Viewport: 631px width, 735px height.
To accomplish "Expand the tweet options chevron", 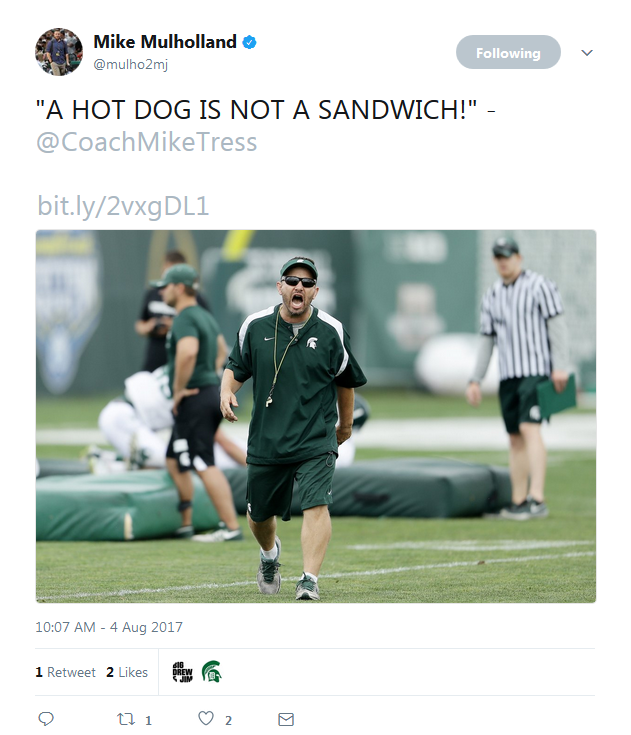I will coord(587,53).
